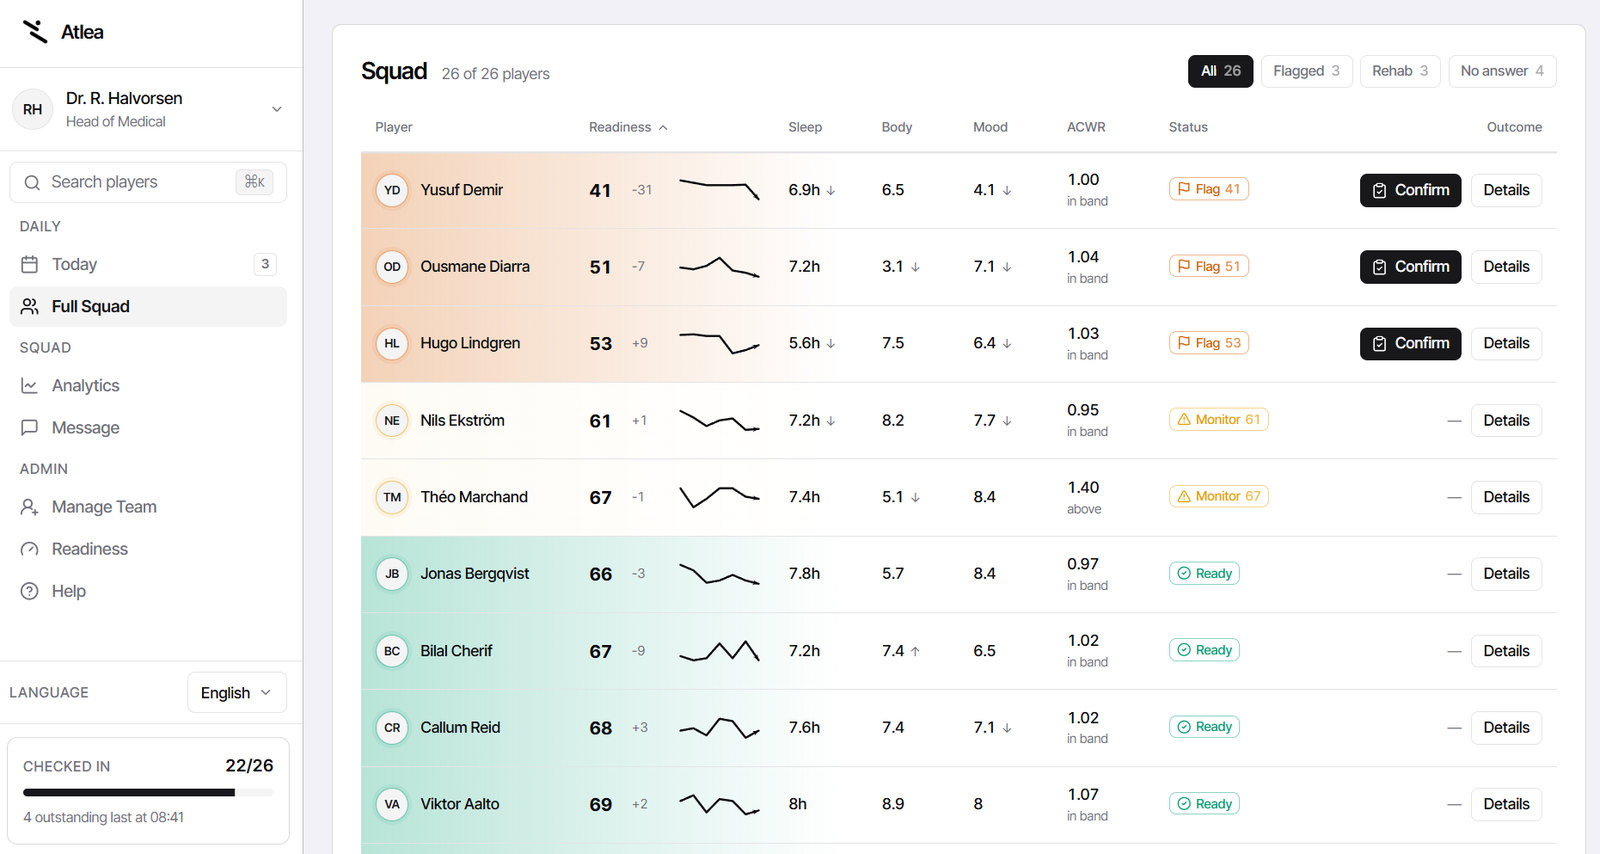This screenshot has width=1600, height=854.
Task: Click Bilal Cherif's Ready badge
Action: (x=1204, y=650)
